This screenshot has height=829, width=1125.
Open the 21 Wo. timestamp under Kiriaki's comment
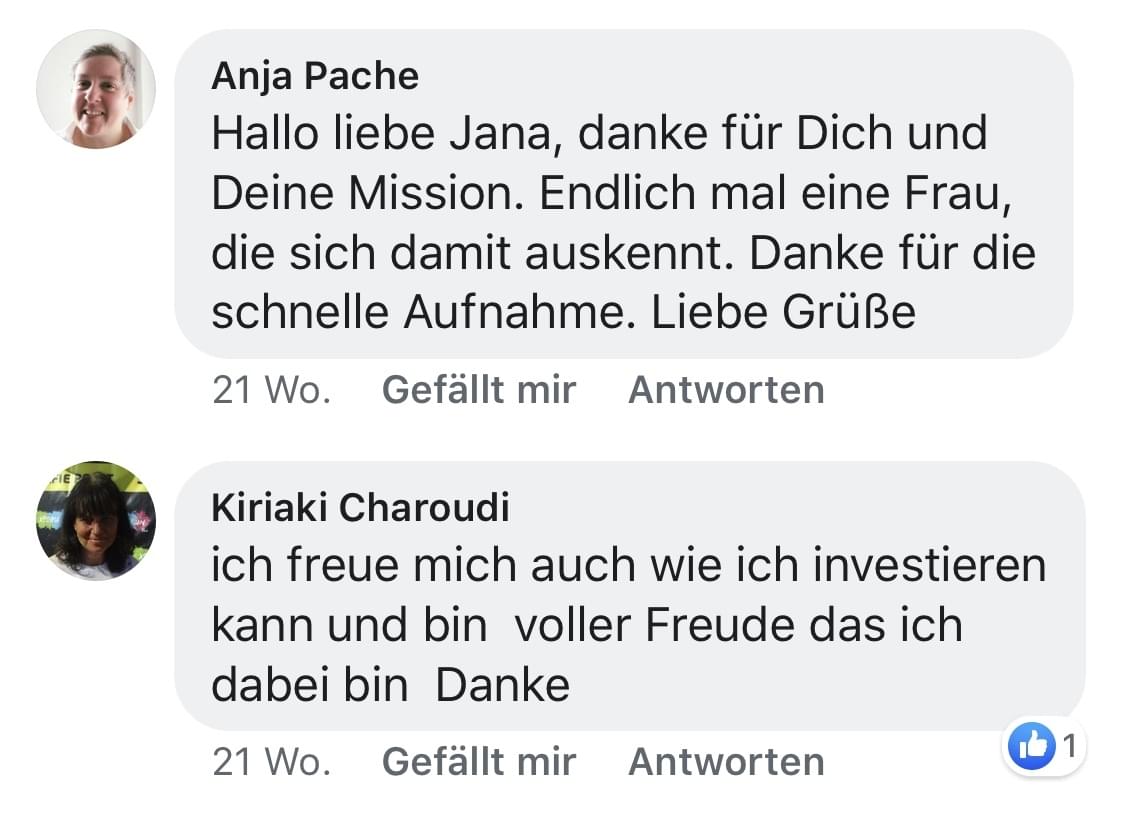pos(271,762)
